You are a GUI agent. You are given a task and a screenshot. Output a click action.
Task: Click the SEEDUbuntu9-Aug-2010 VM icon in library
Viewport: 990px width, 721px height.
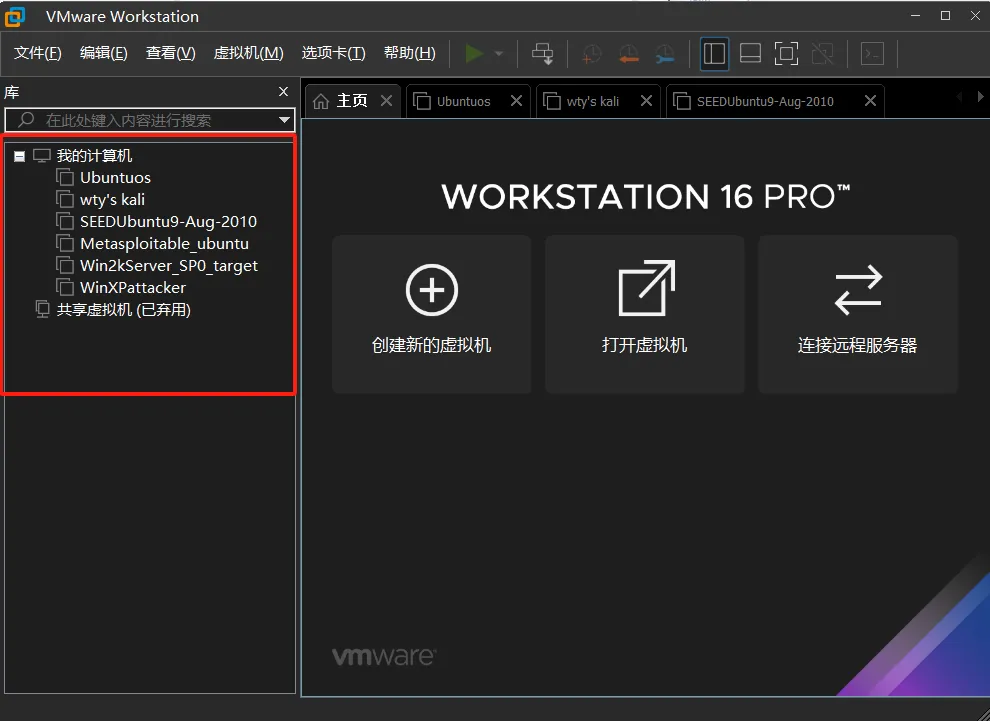pyautogui.click(x=65, y=222)
